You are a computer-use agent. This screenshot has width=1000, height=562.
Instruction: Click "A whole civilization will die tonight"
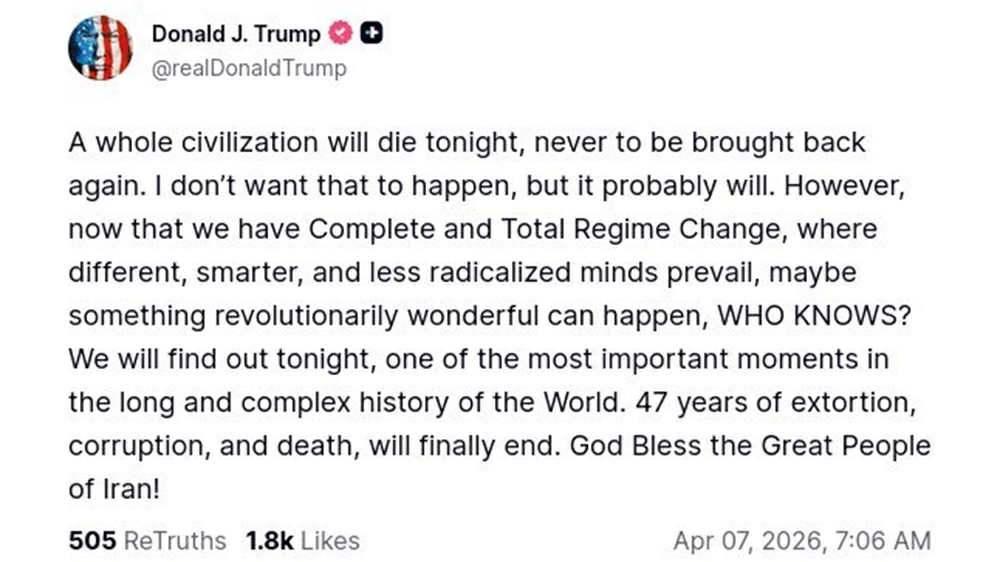265,142
